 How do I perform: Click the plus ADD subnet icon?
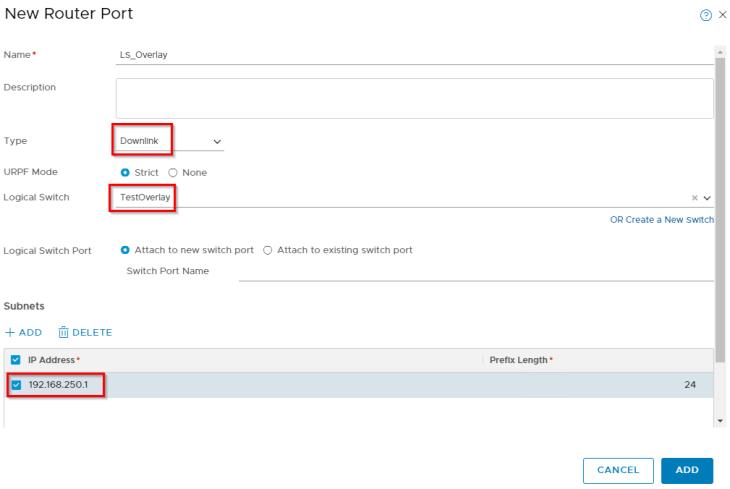[10, 332]
